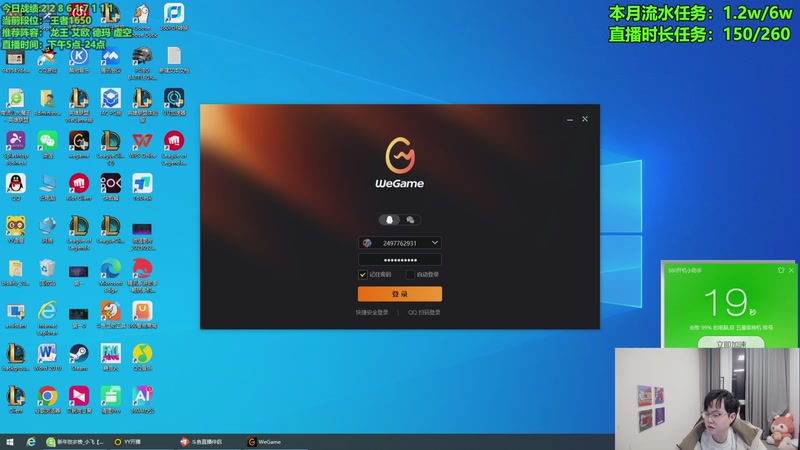Open the 快捷安全登录 quick login link

[x=372, y=312]
